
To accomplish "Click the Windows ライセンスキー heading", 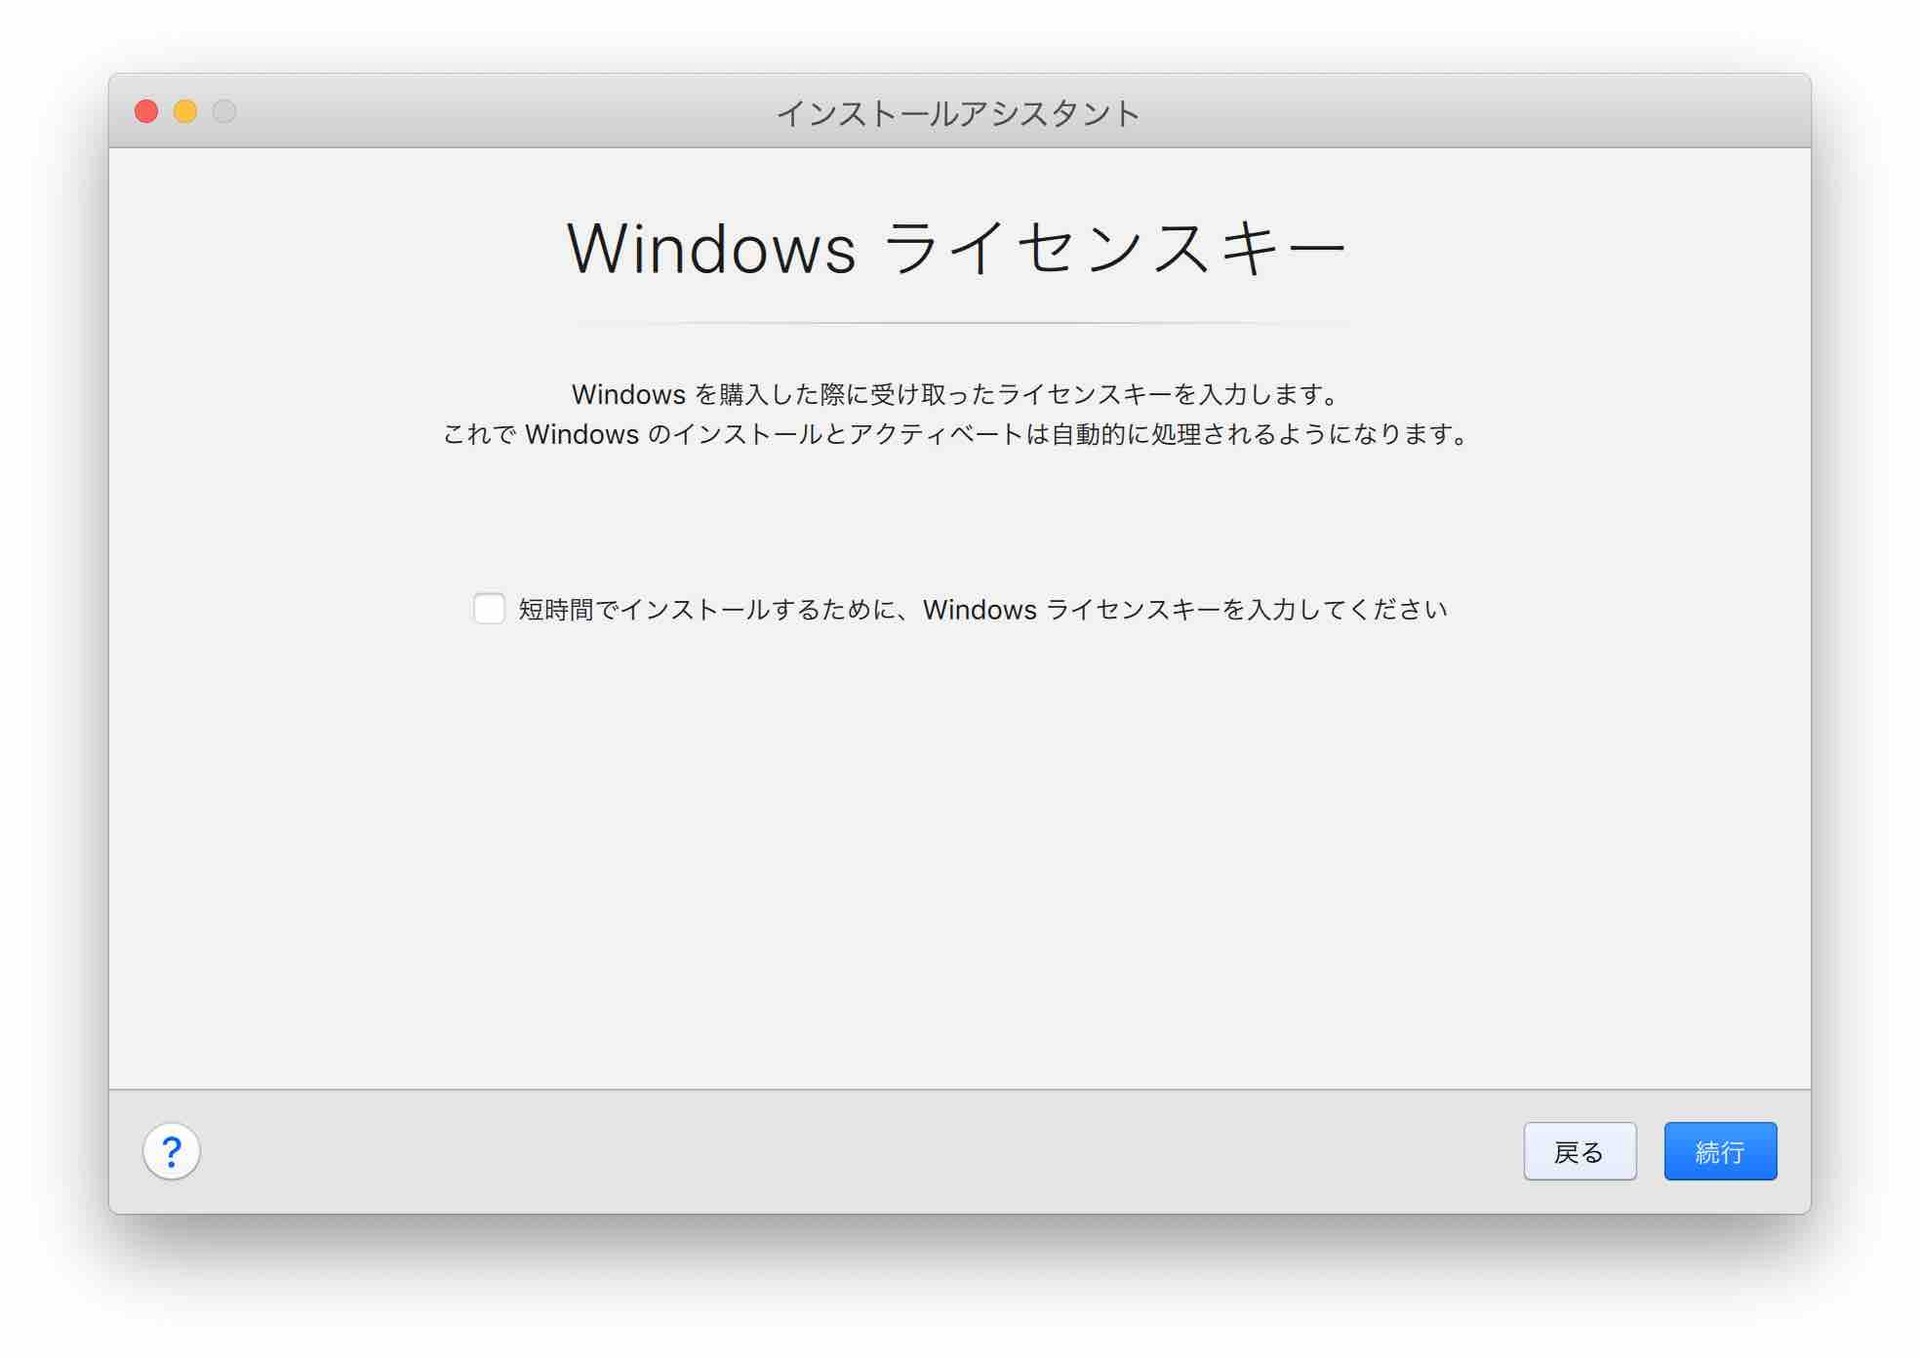I will 958,248.
